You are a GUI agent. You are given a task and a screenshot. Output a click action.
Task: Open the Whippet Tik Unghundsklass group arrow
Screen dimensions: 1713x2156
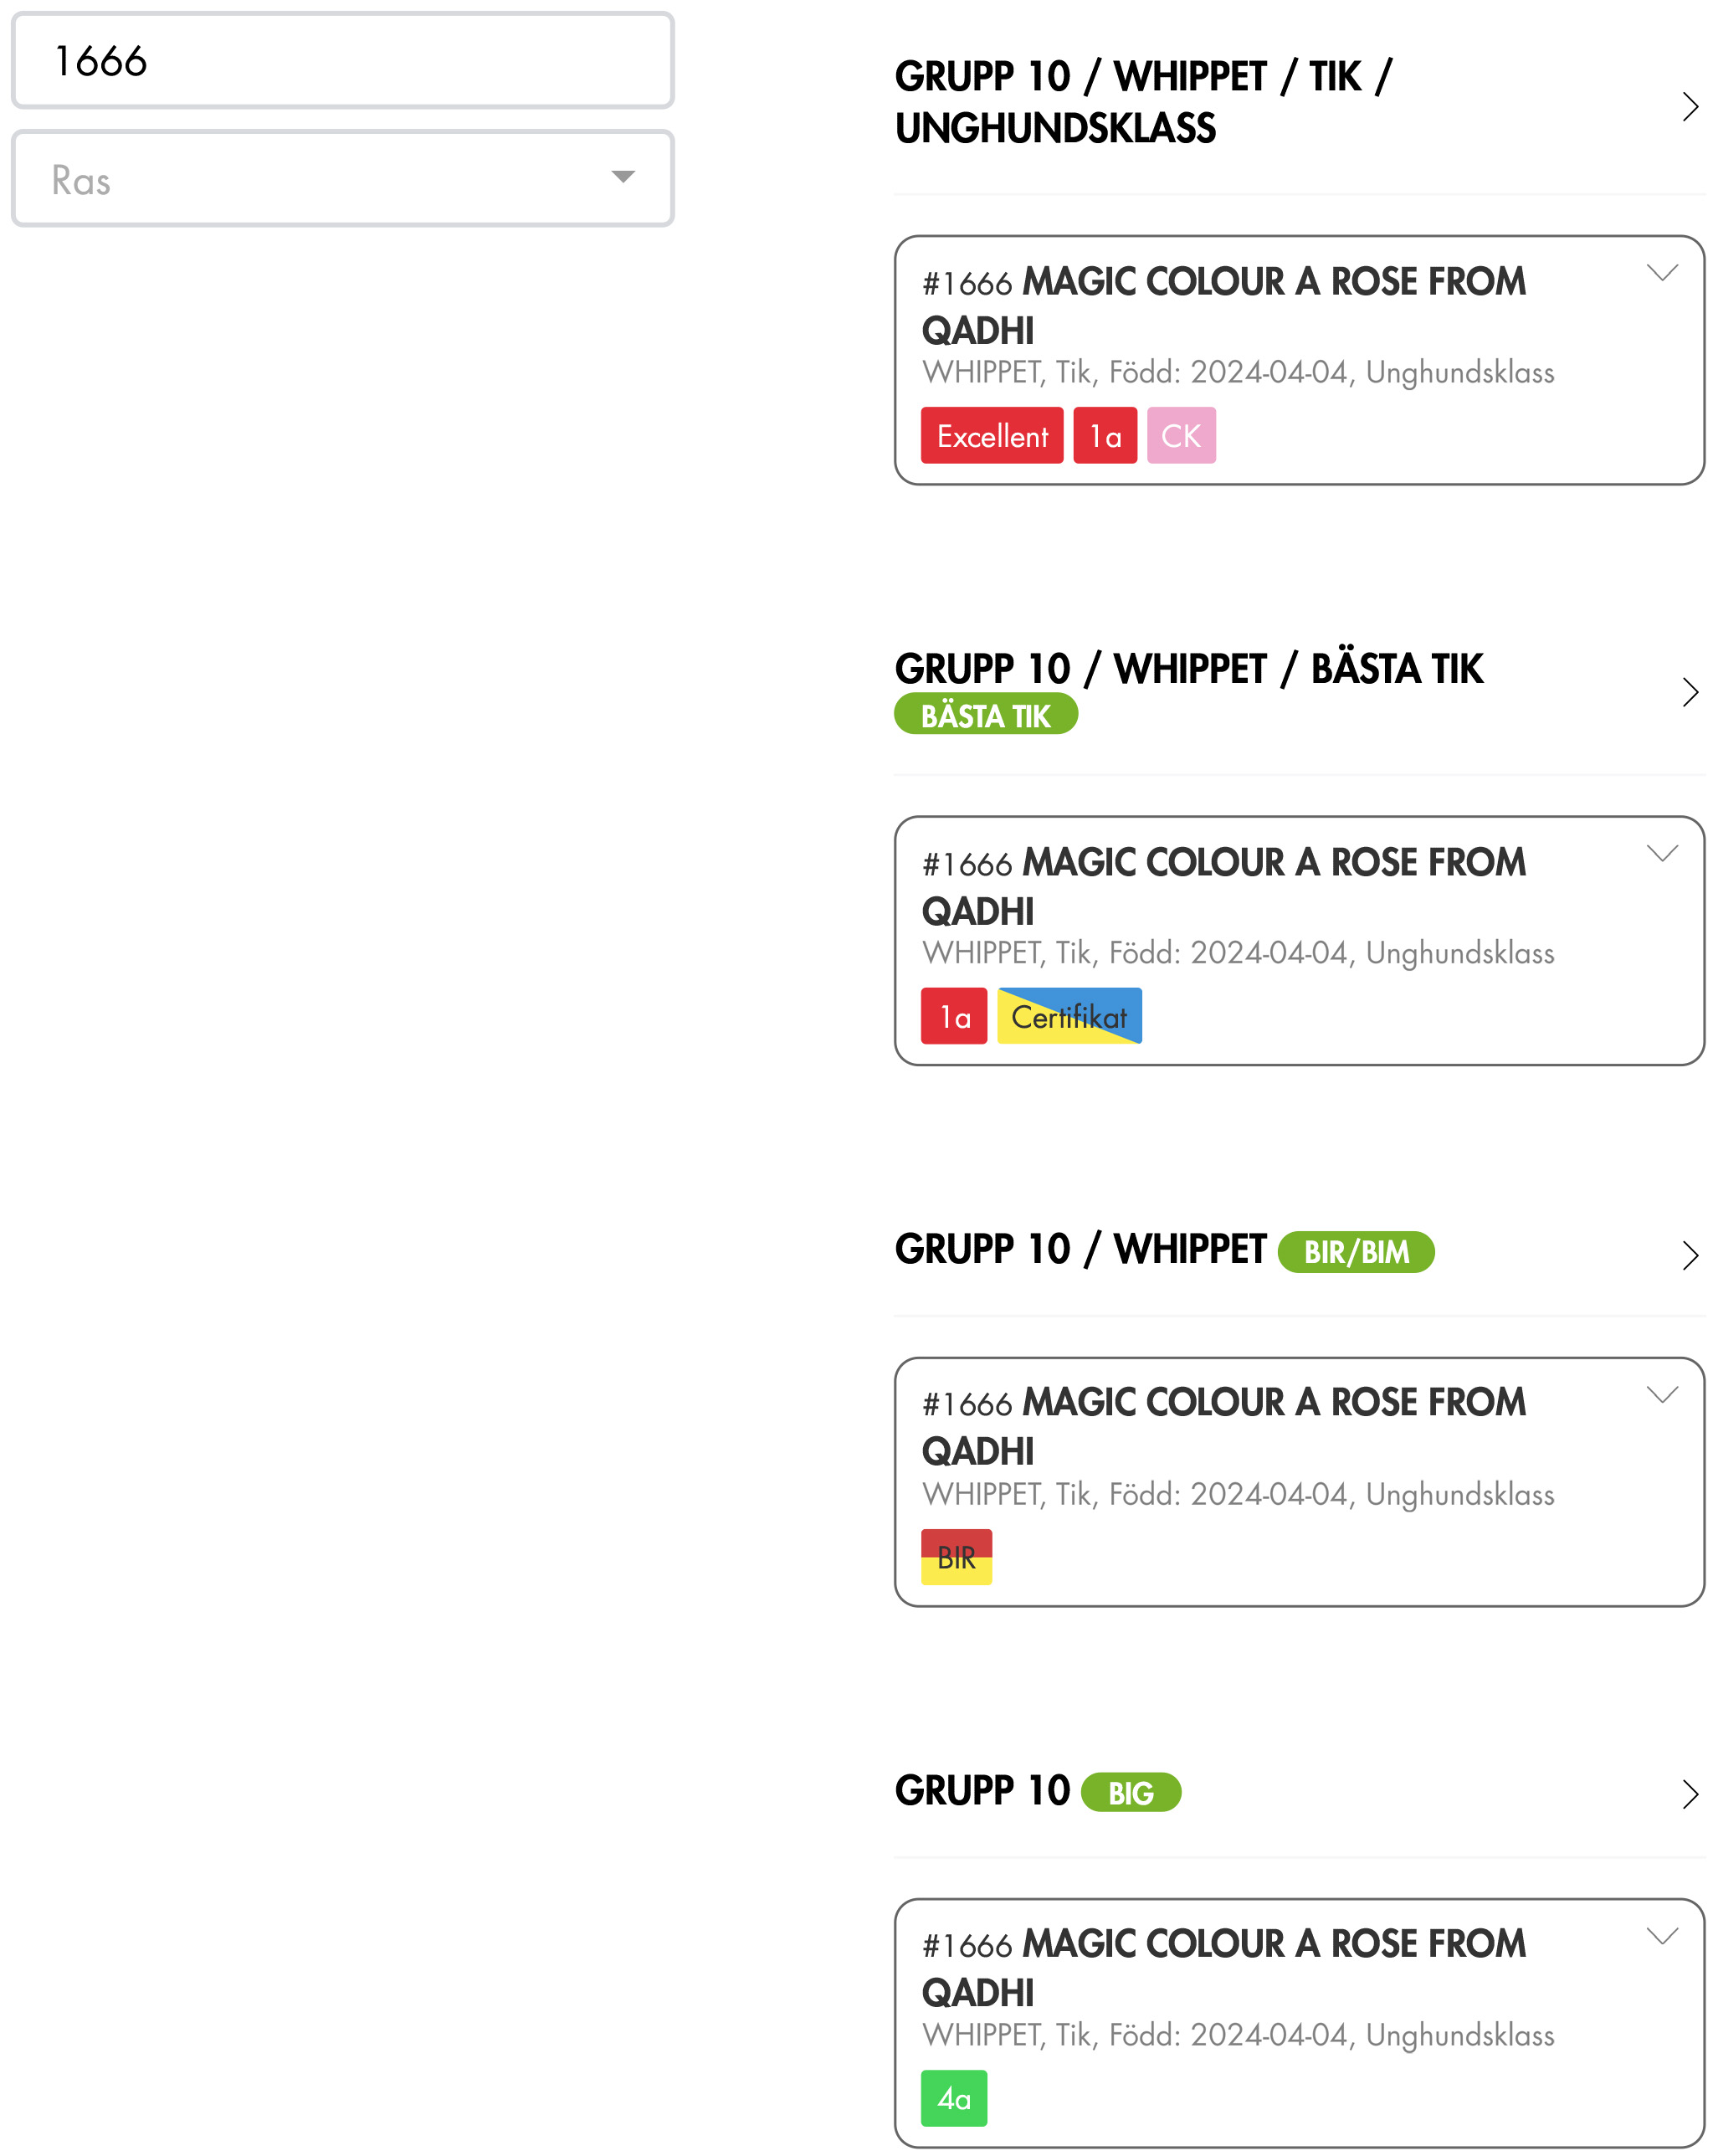point(1689,107)
